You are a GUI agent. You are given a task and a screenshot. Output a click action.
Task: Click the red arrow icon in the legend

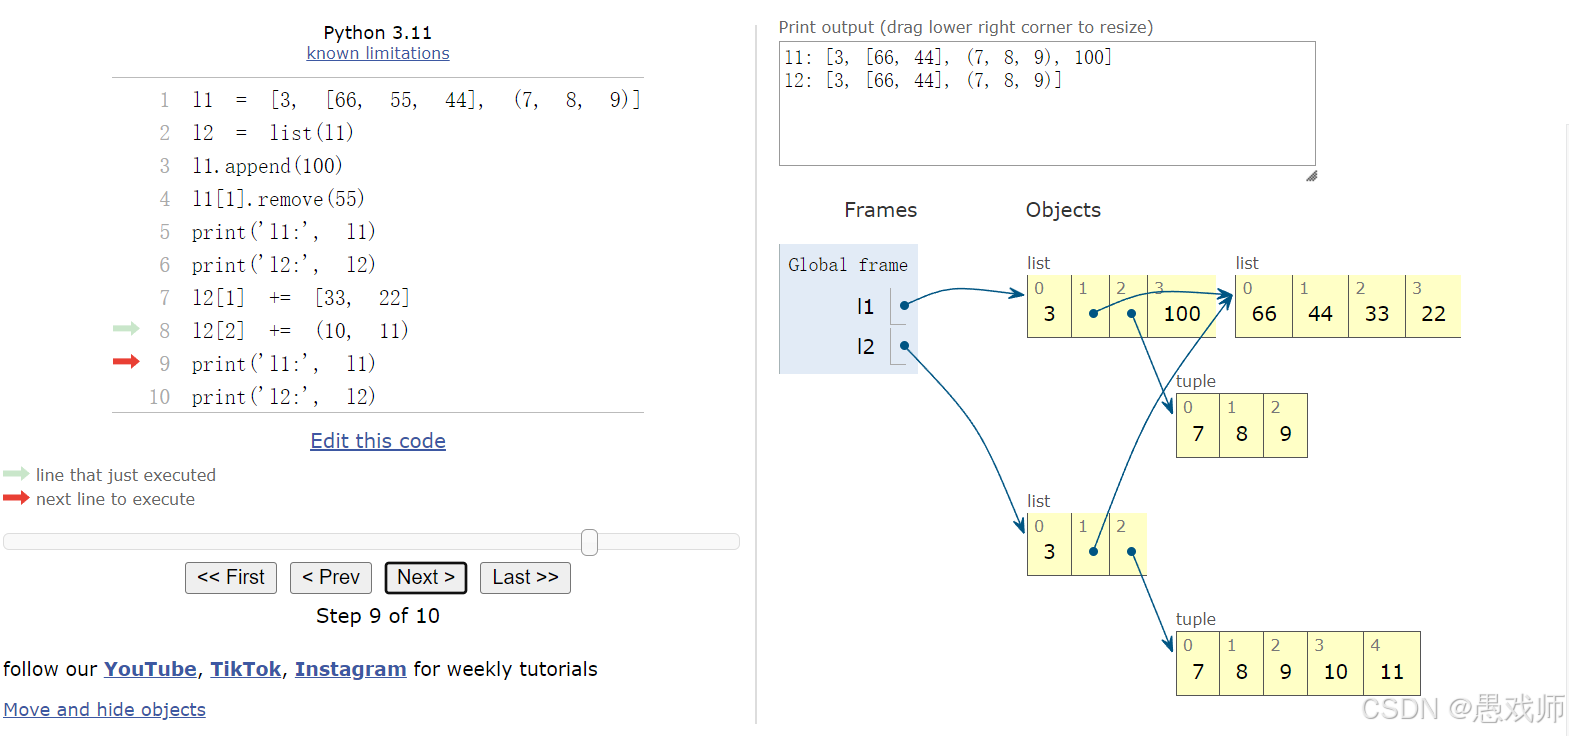(16, 498)
